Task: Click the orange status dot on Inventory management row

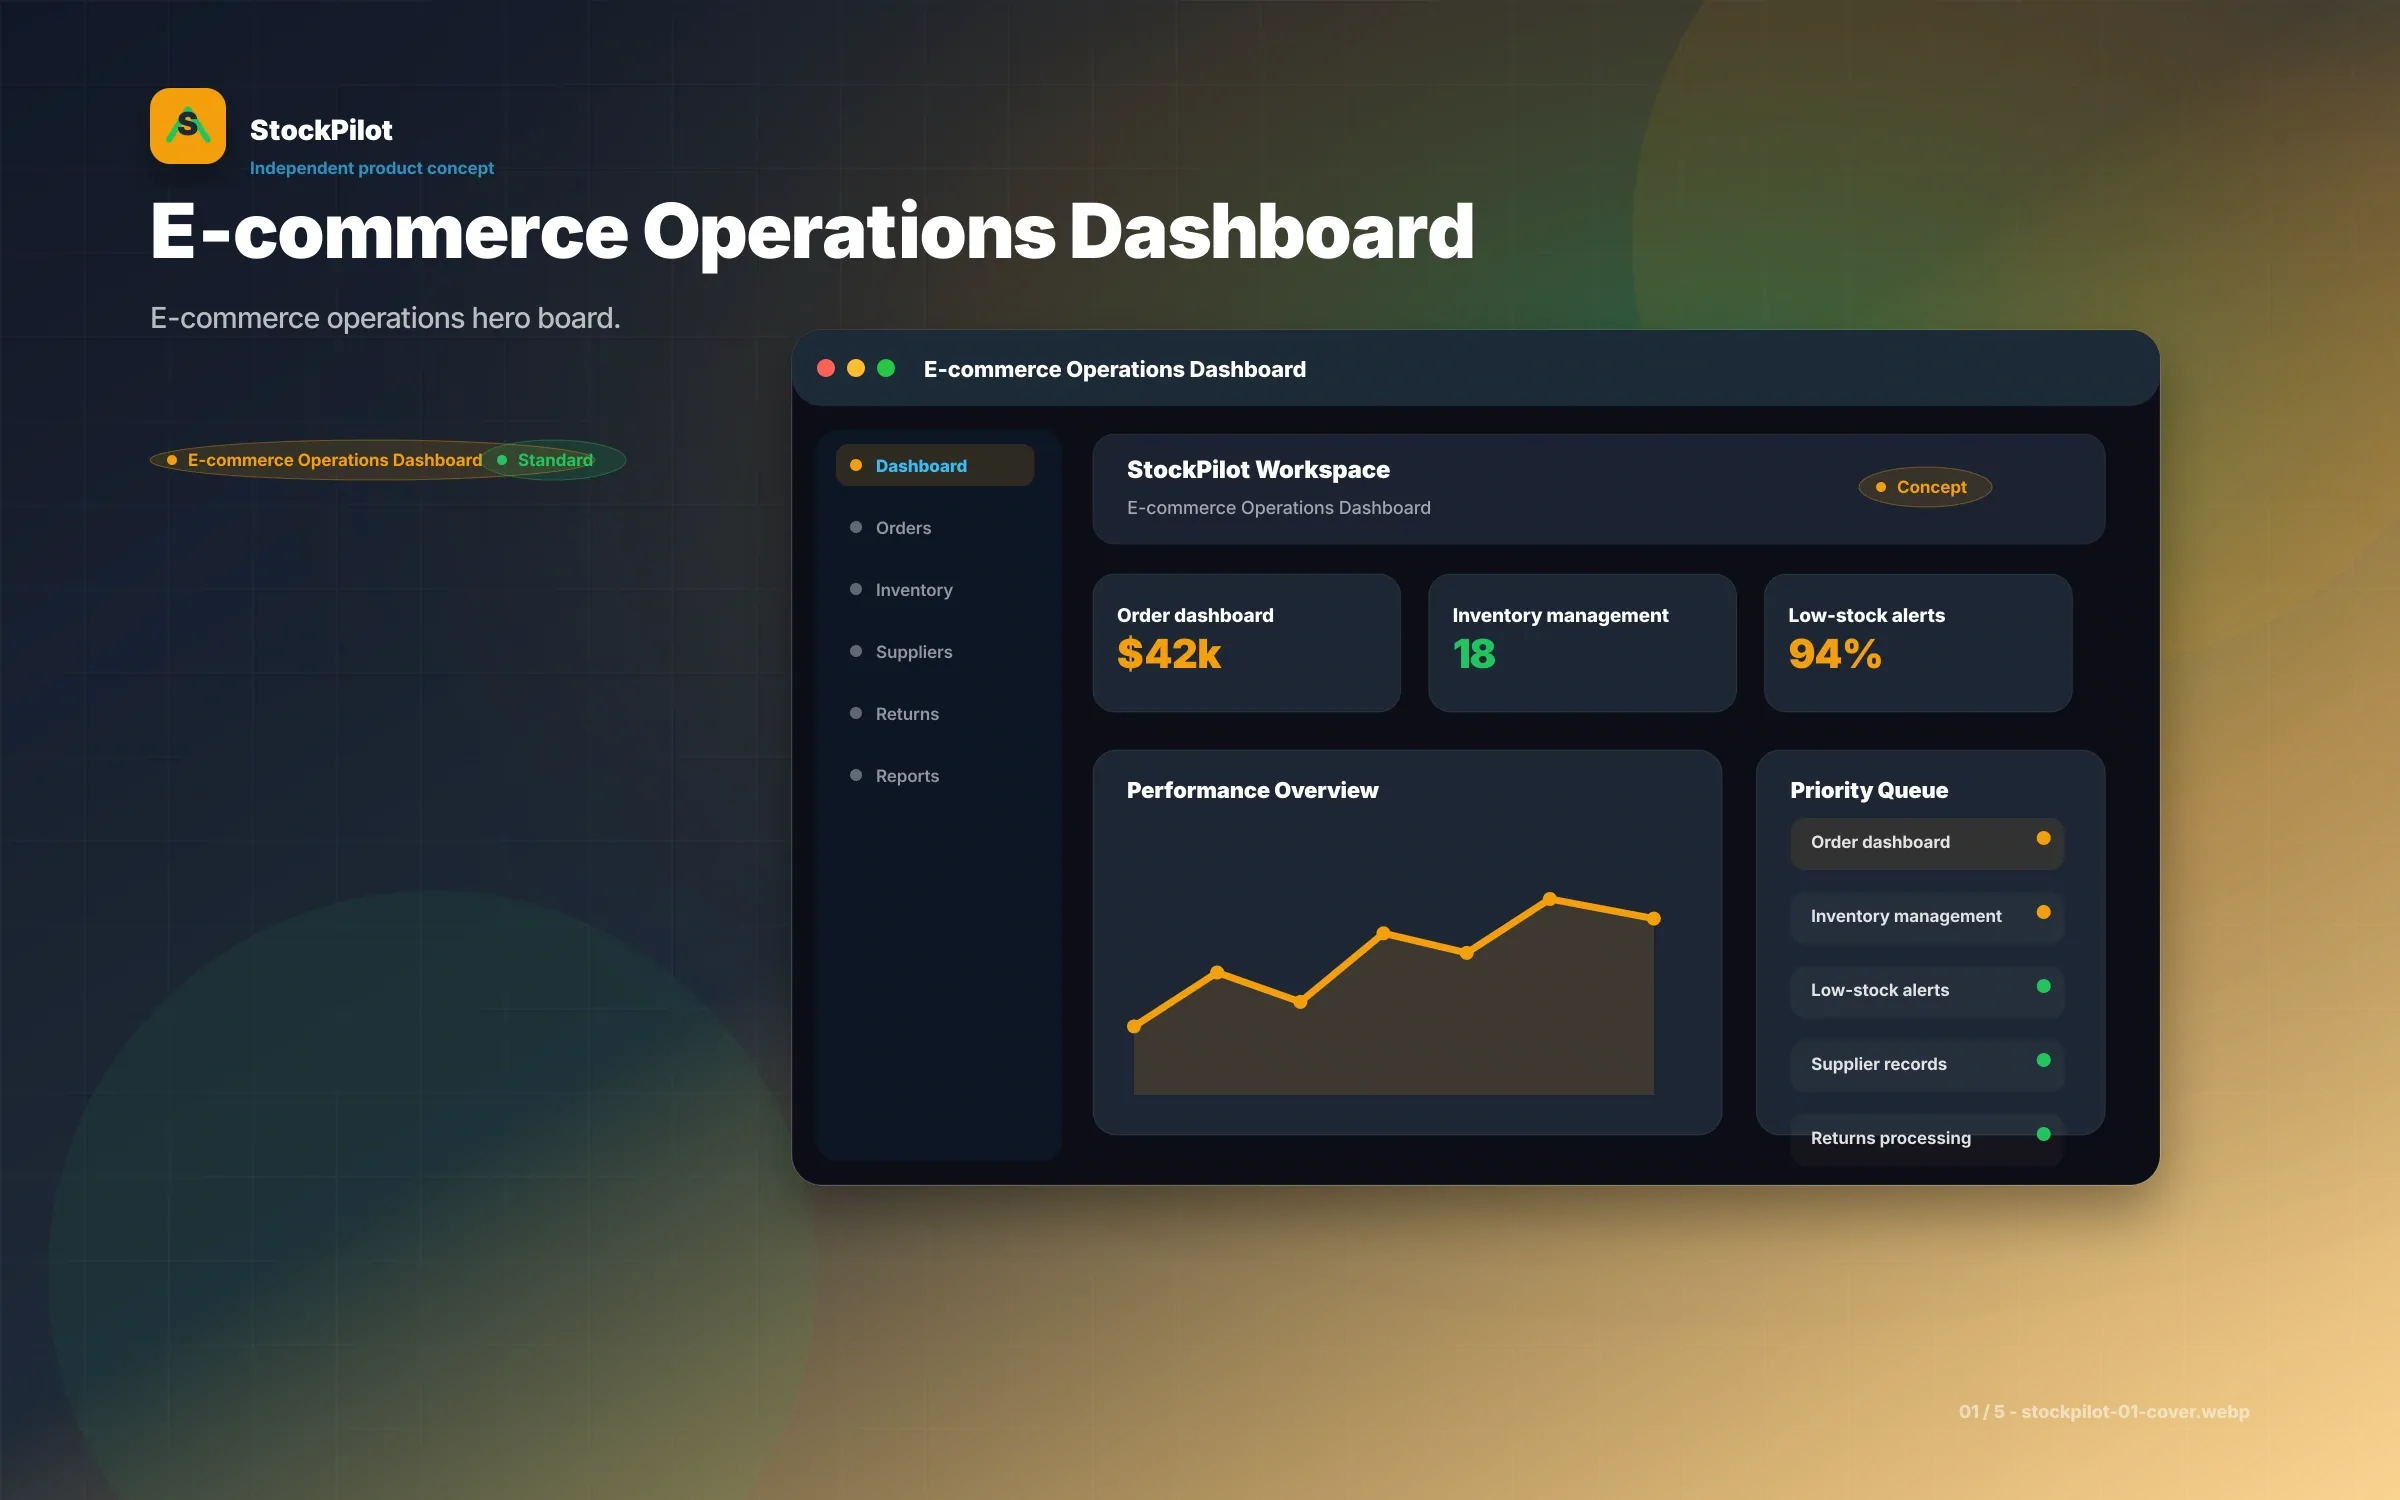Action: [2043, 912]
